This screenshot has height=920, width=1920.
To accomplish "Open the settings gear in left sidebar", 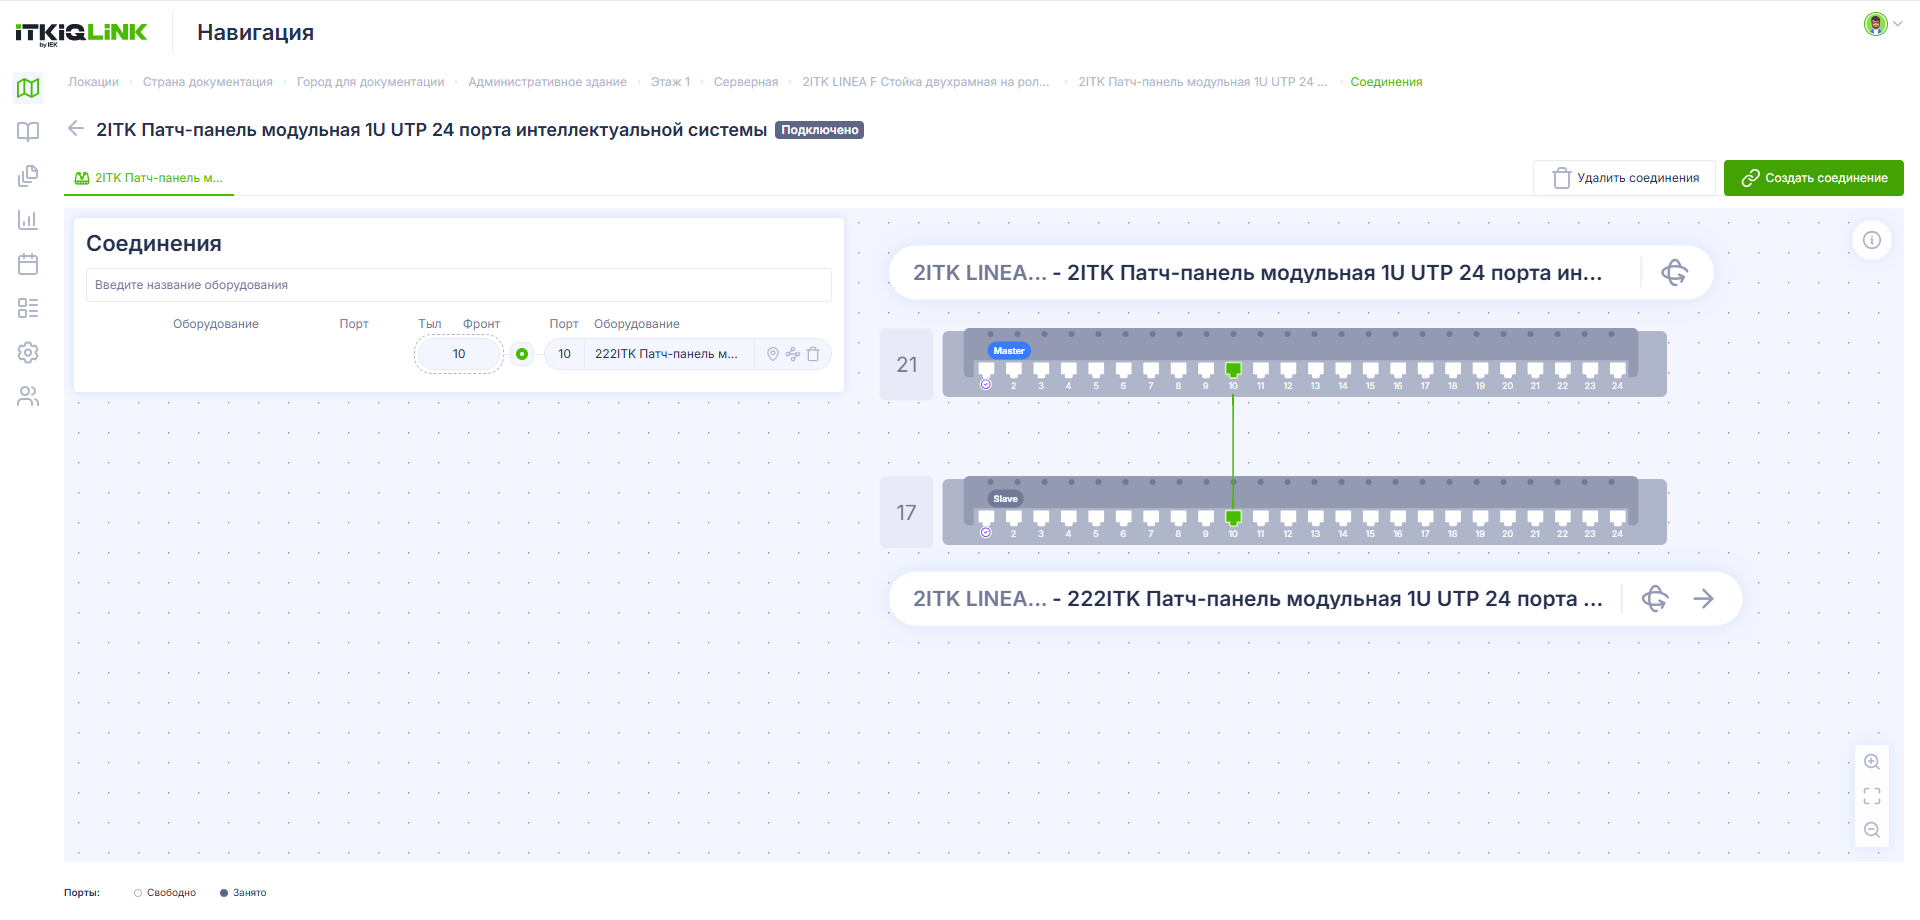I will (28, 352).
